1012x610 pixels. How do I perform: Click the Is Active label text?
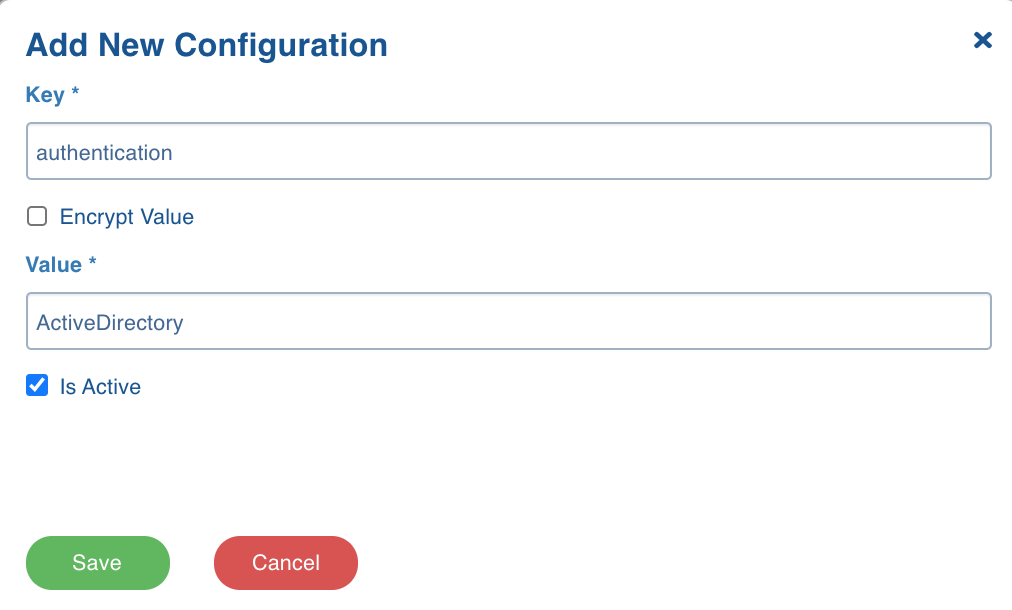point(100,387)
